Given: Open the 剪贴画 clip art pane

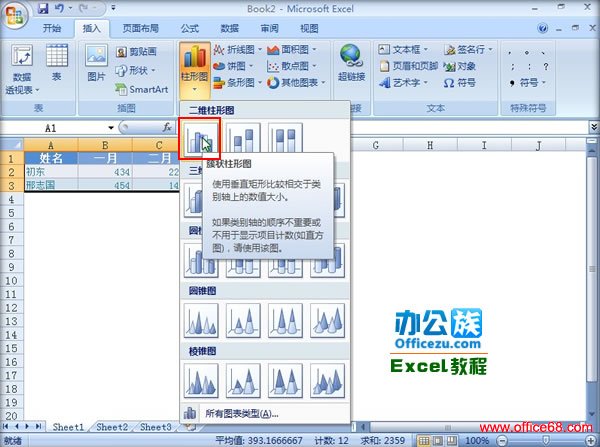Looking at the screenshot, I should tap(137, 51).
